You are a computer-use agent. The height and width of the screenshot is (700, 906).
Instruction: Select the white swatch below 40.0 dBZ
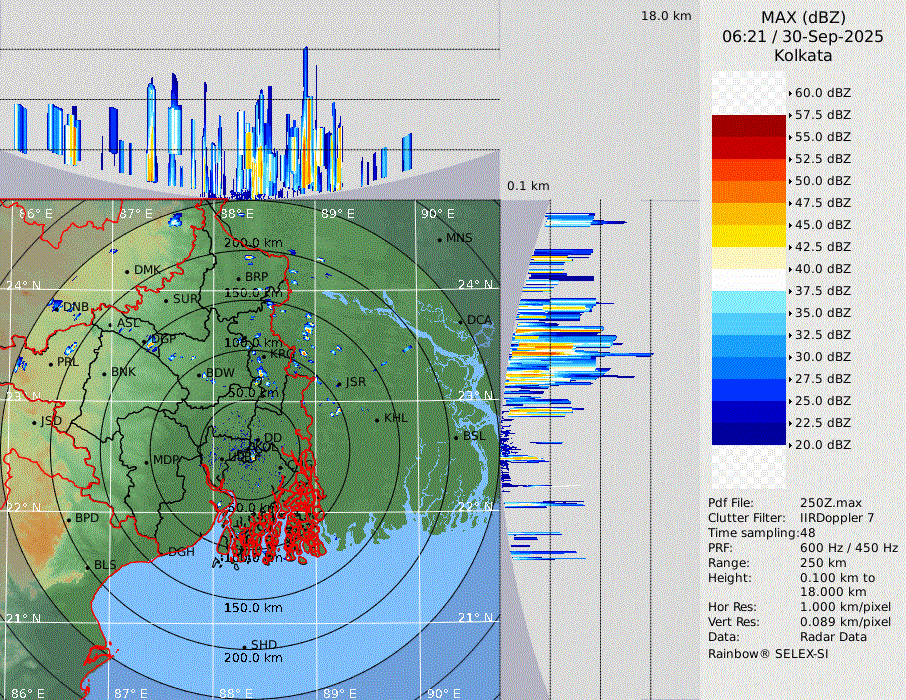click(x=749, y=280)
